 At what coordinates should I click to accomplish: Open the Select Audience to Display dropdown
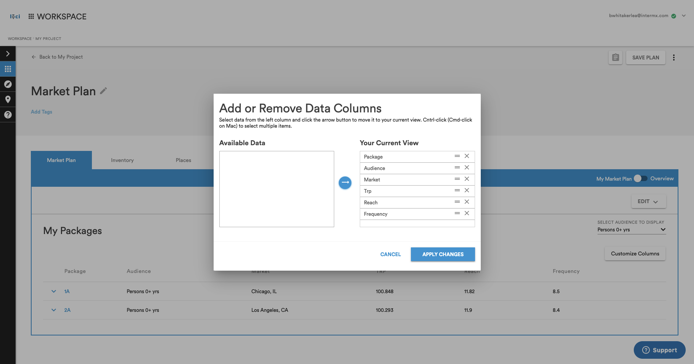tap(632, 230)
